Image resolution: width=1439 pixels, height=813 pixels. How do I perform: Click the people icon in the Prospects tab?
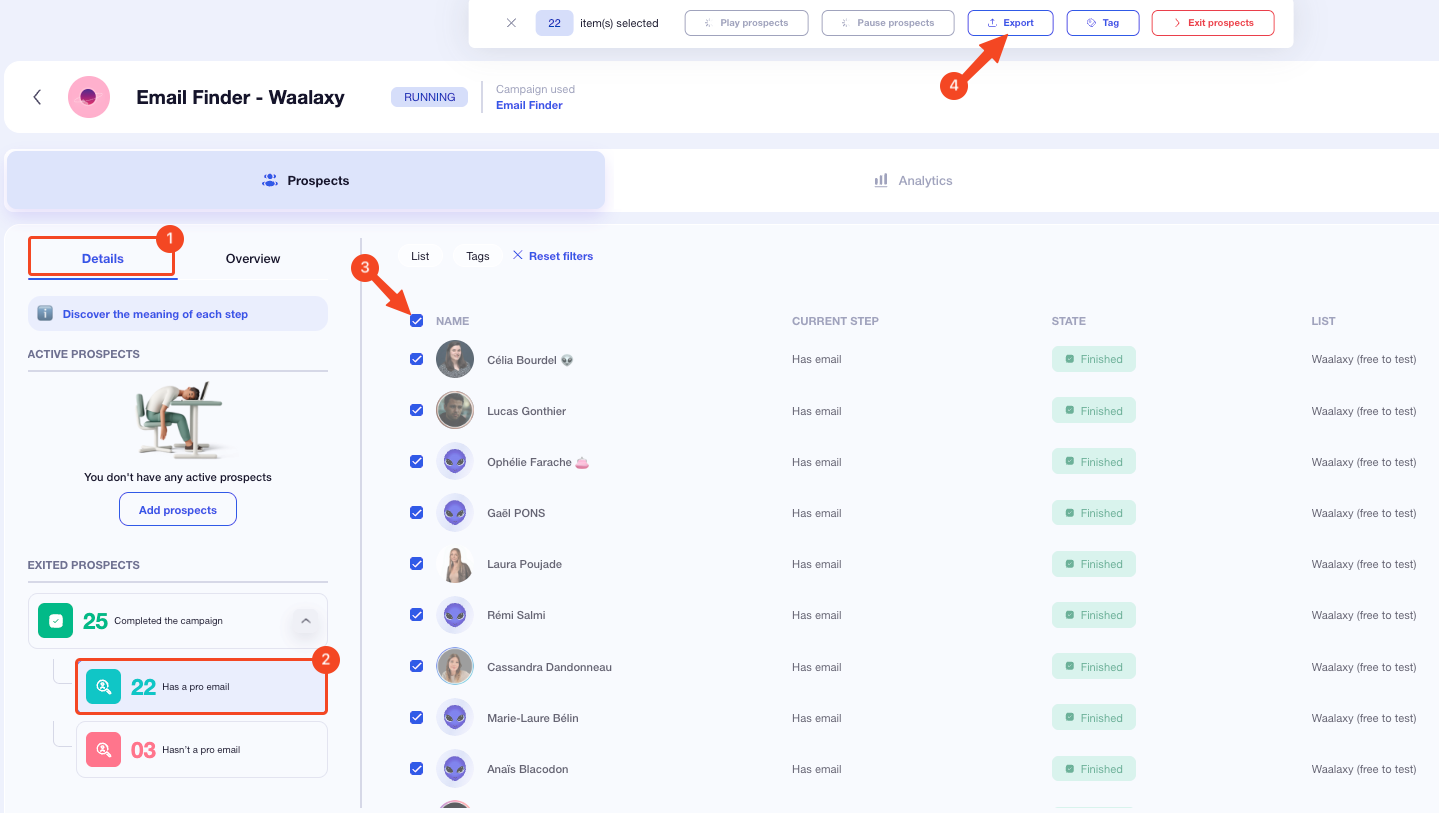coord(270,180)
